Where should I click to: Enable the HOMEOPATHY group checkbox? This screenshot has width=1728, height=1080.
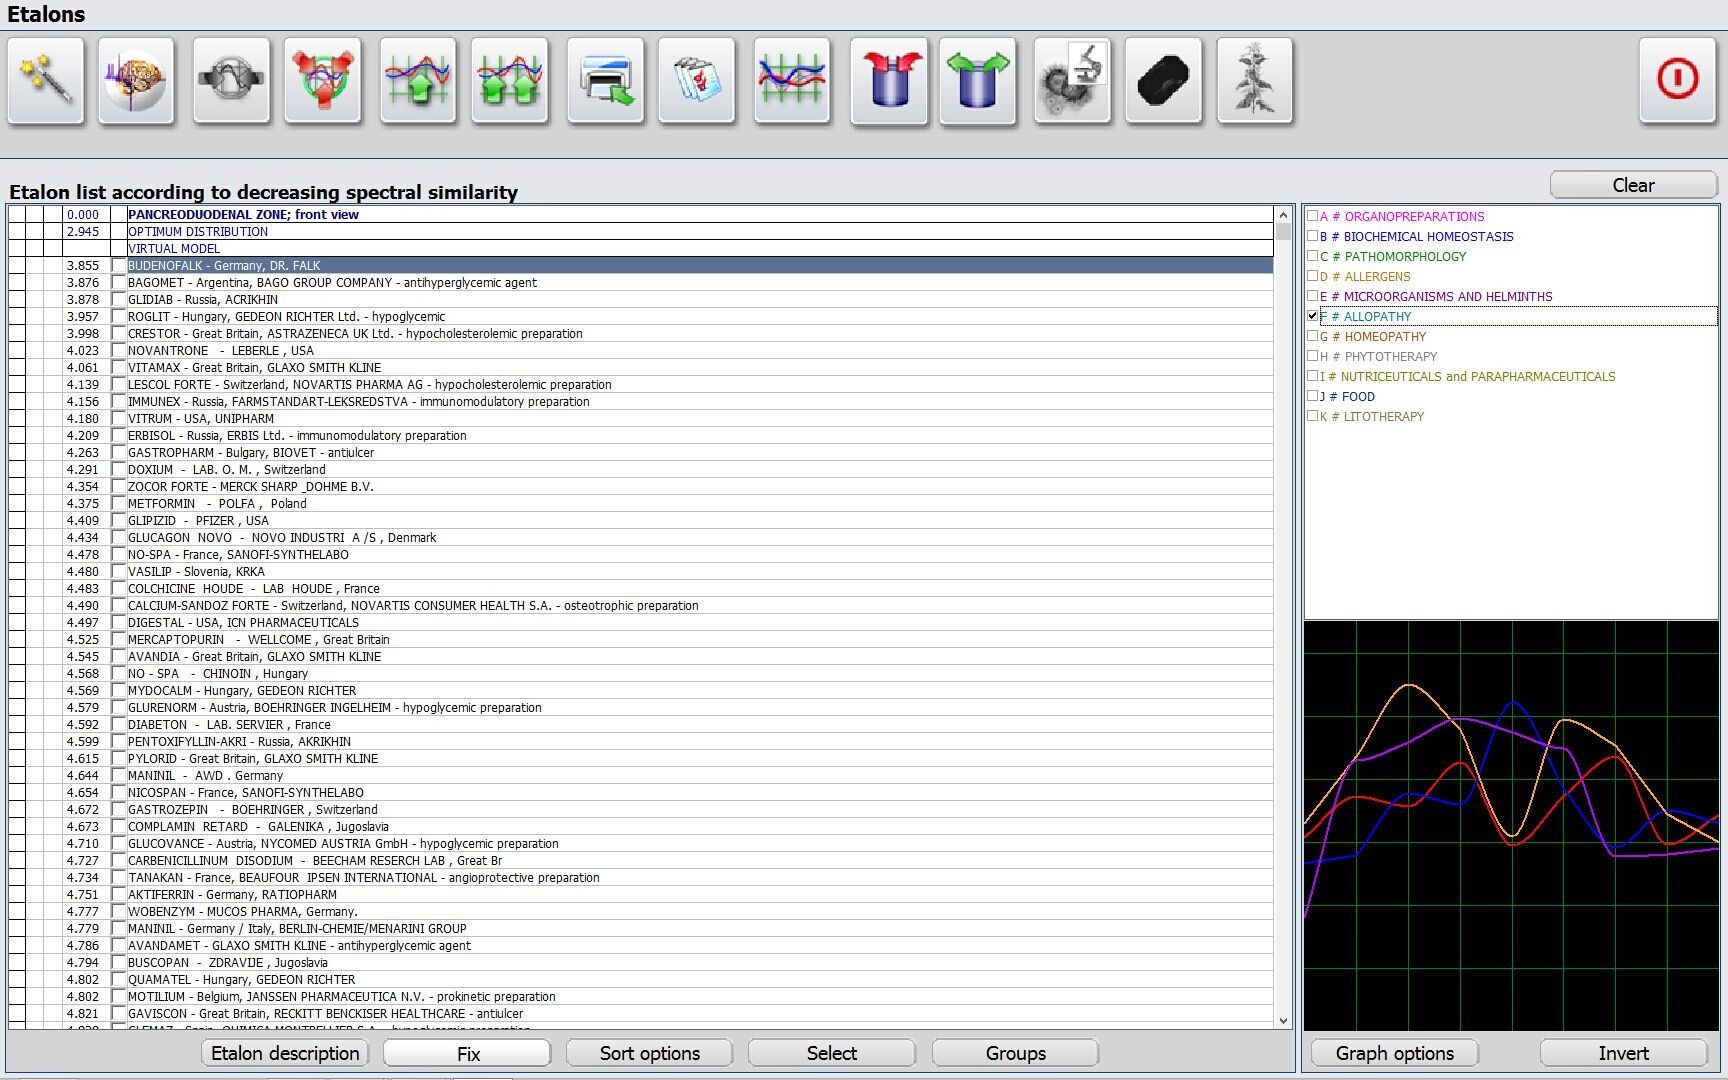(x=1313, y=336)
